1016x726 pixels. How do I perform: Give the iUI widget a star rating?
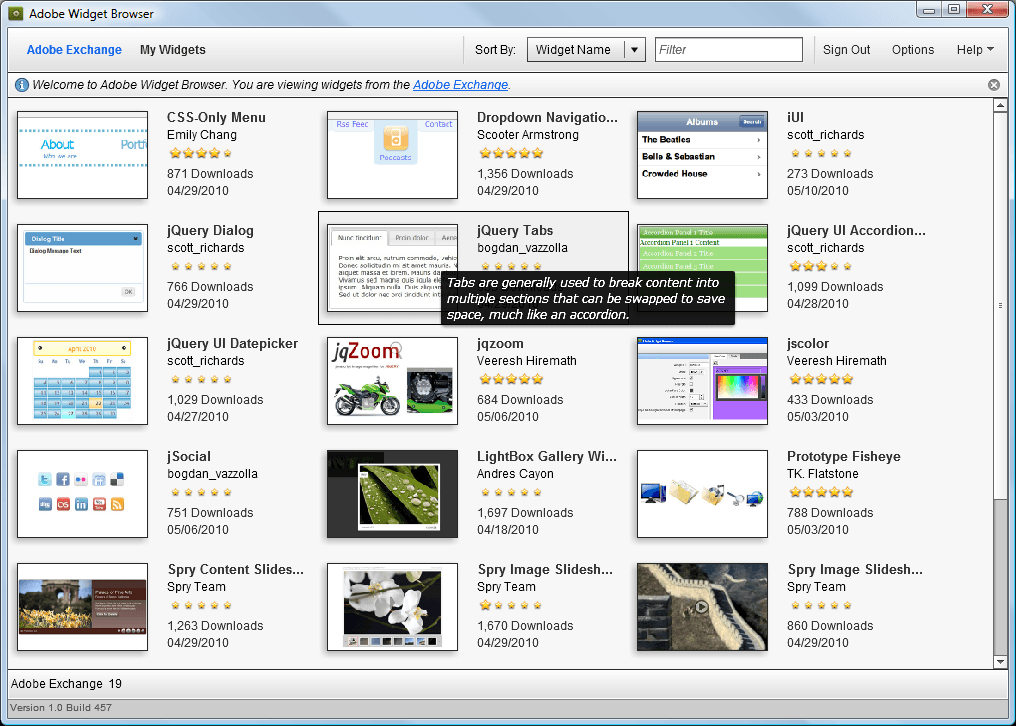pos(821,153)
